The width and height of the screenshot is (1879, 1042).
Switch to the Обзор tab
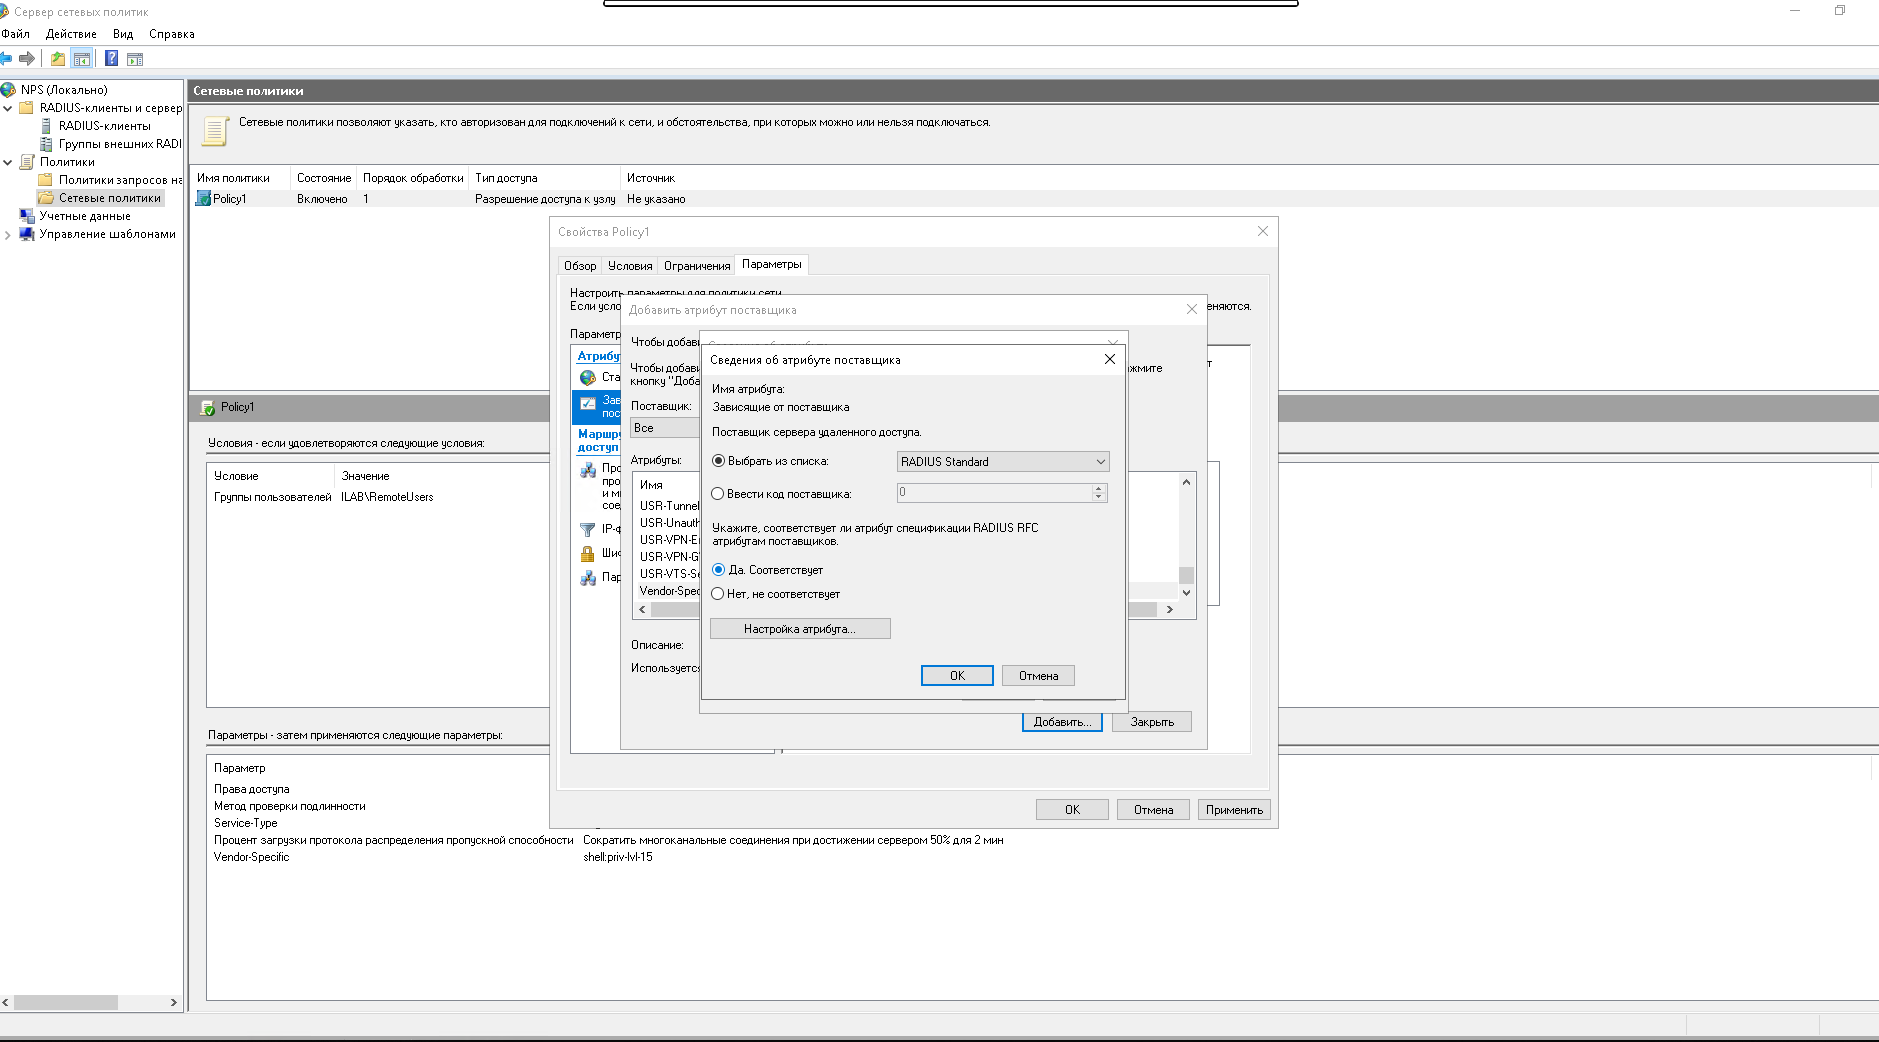[x=580, y=266]
